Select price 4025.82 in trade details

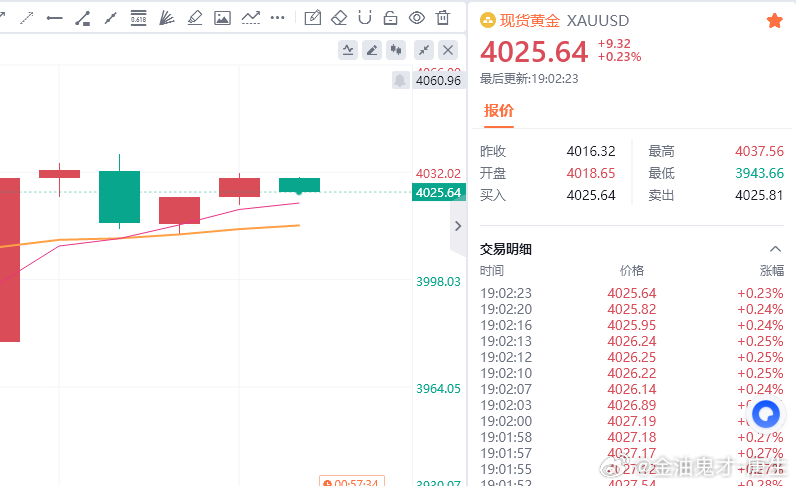point(632,309)
